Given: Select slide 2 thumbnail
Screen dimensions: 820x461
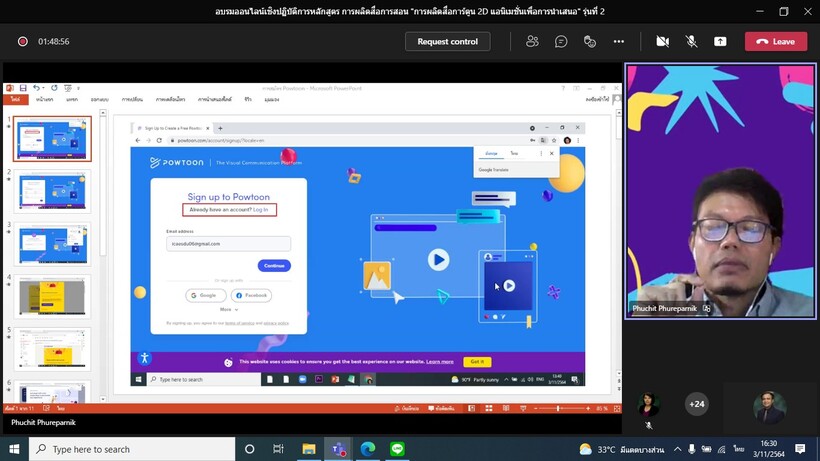Looking at the screenshot, I should coord(52,191).
